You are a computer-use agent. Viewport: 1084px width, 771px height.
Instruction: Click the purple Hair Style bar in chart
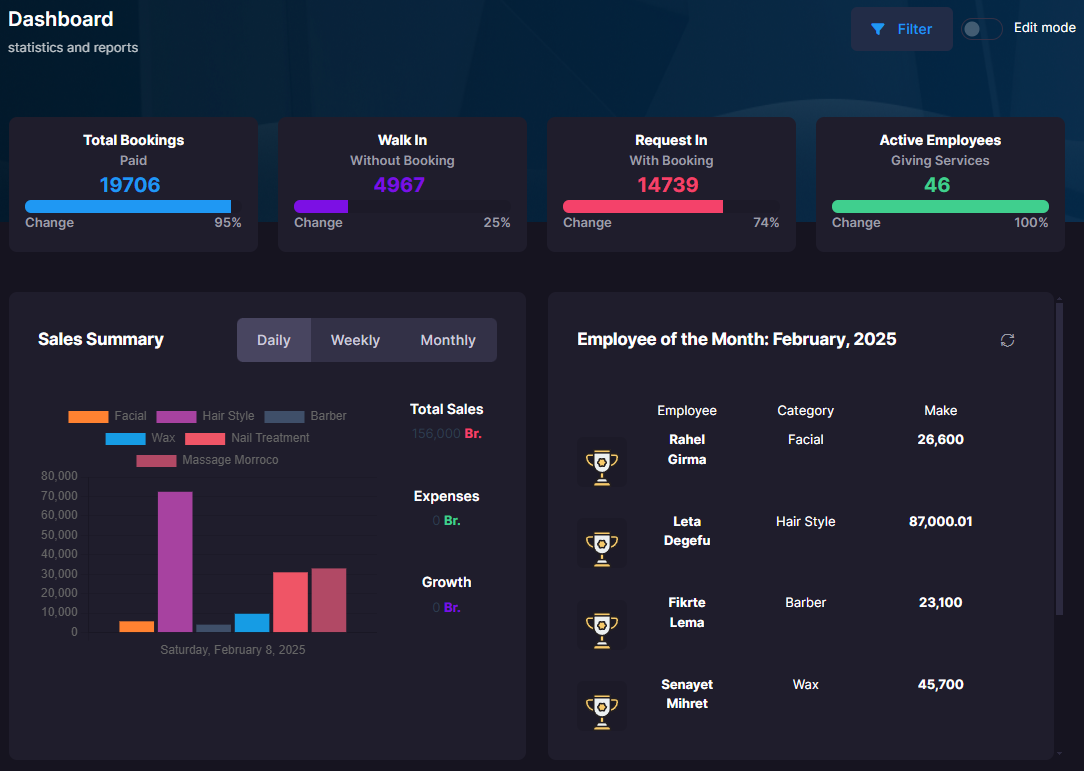175,561
